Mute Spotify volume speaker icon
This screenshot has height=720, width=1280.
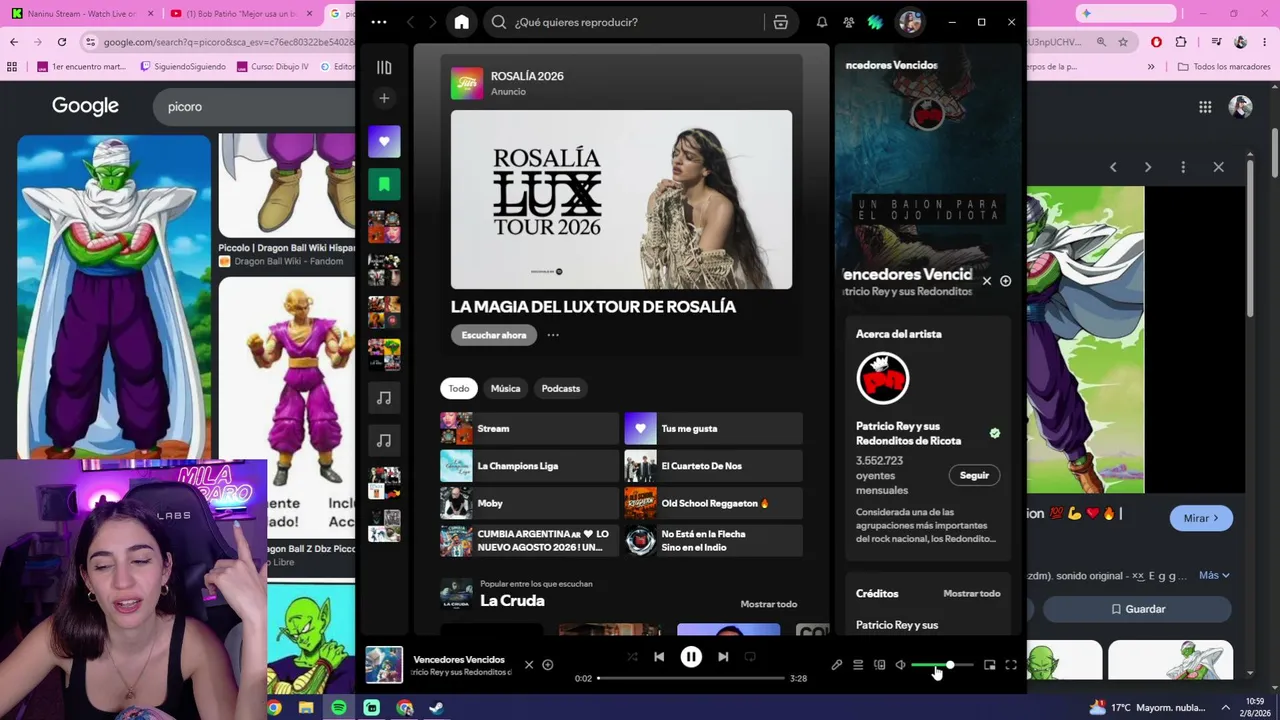click(x=900, y=665)
